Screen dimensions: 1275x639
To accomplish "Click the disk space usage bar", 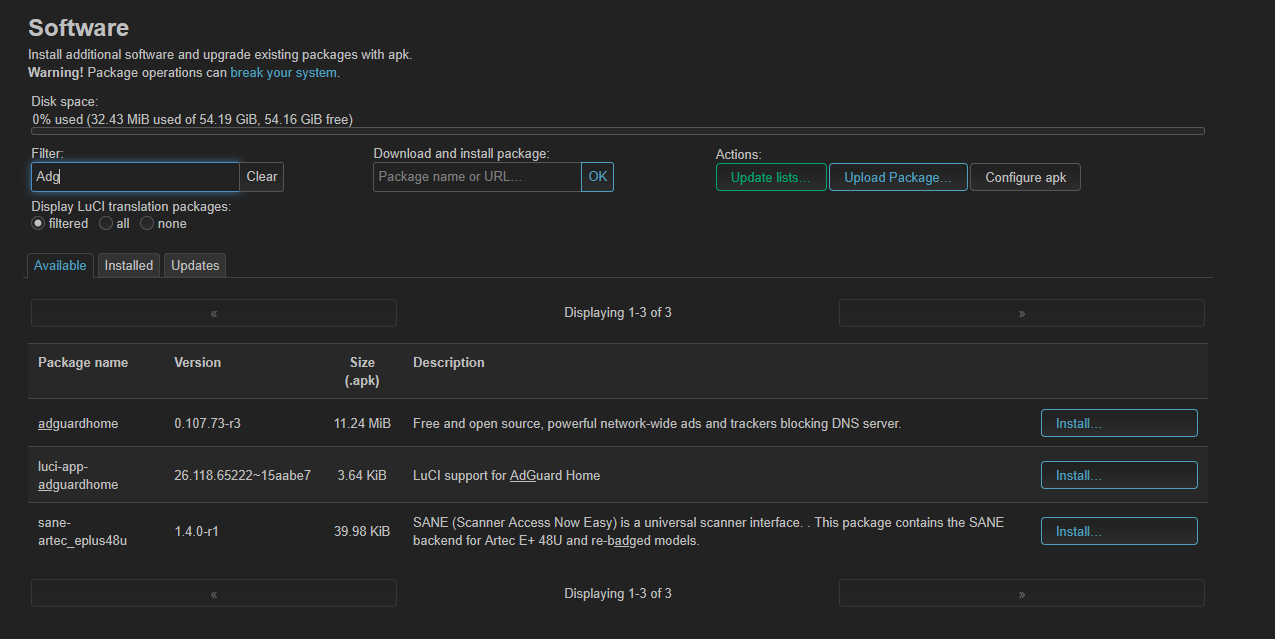I will pyautogui.click(x=618, y=131).
